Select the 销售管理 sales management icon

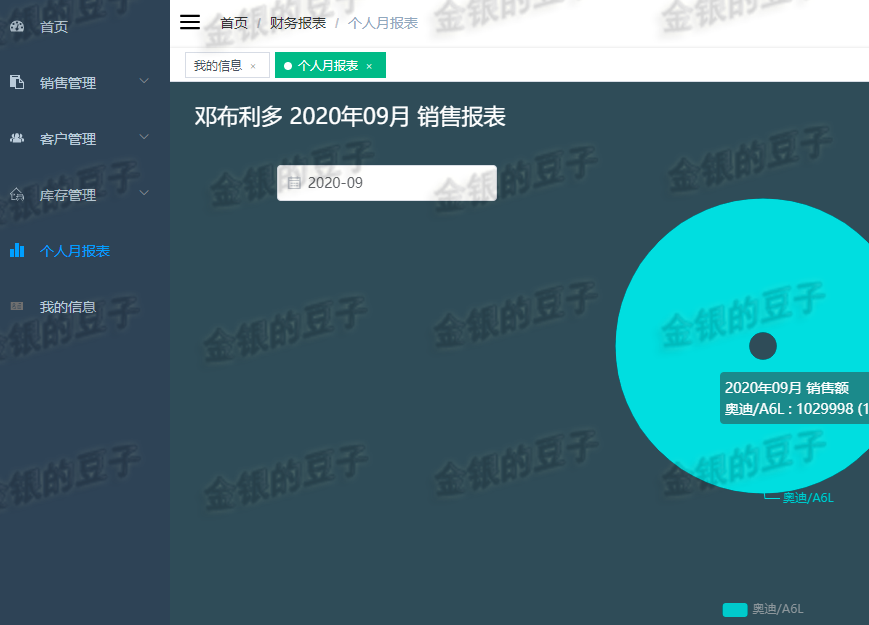[17, 83]
